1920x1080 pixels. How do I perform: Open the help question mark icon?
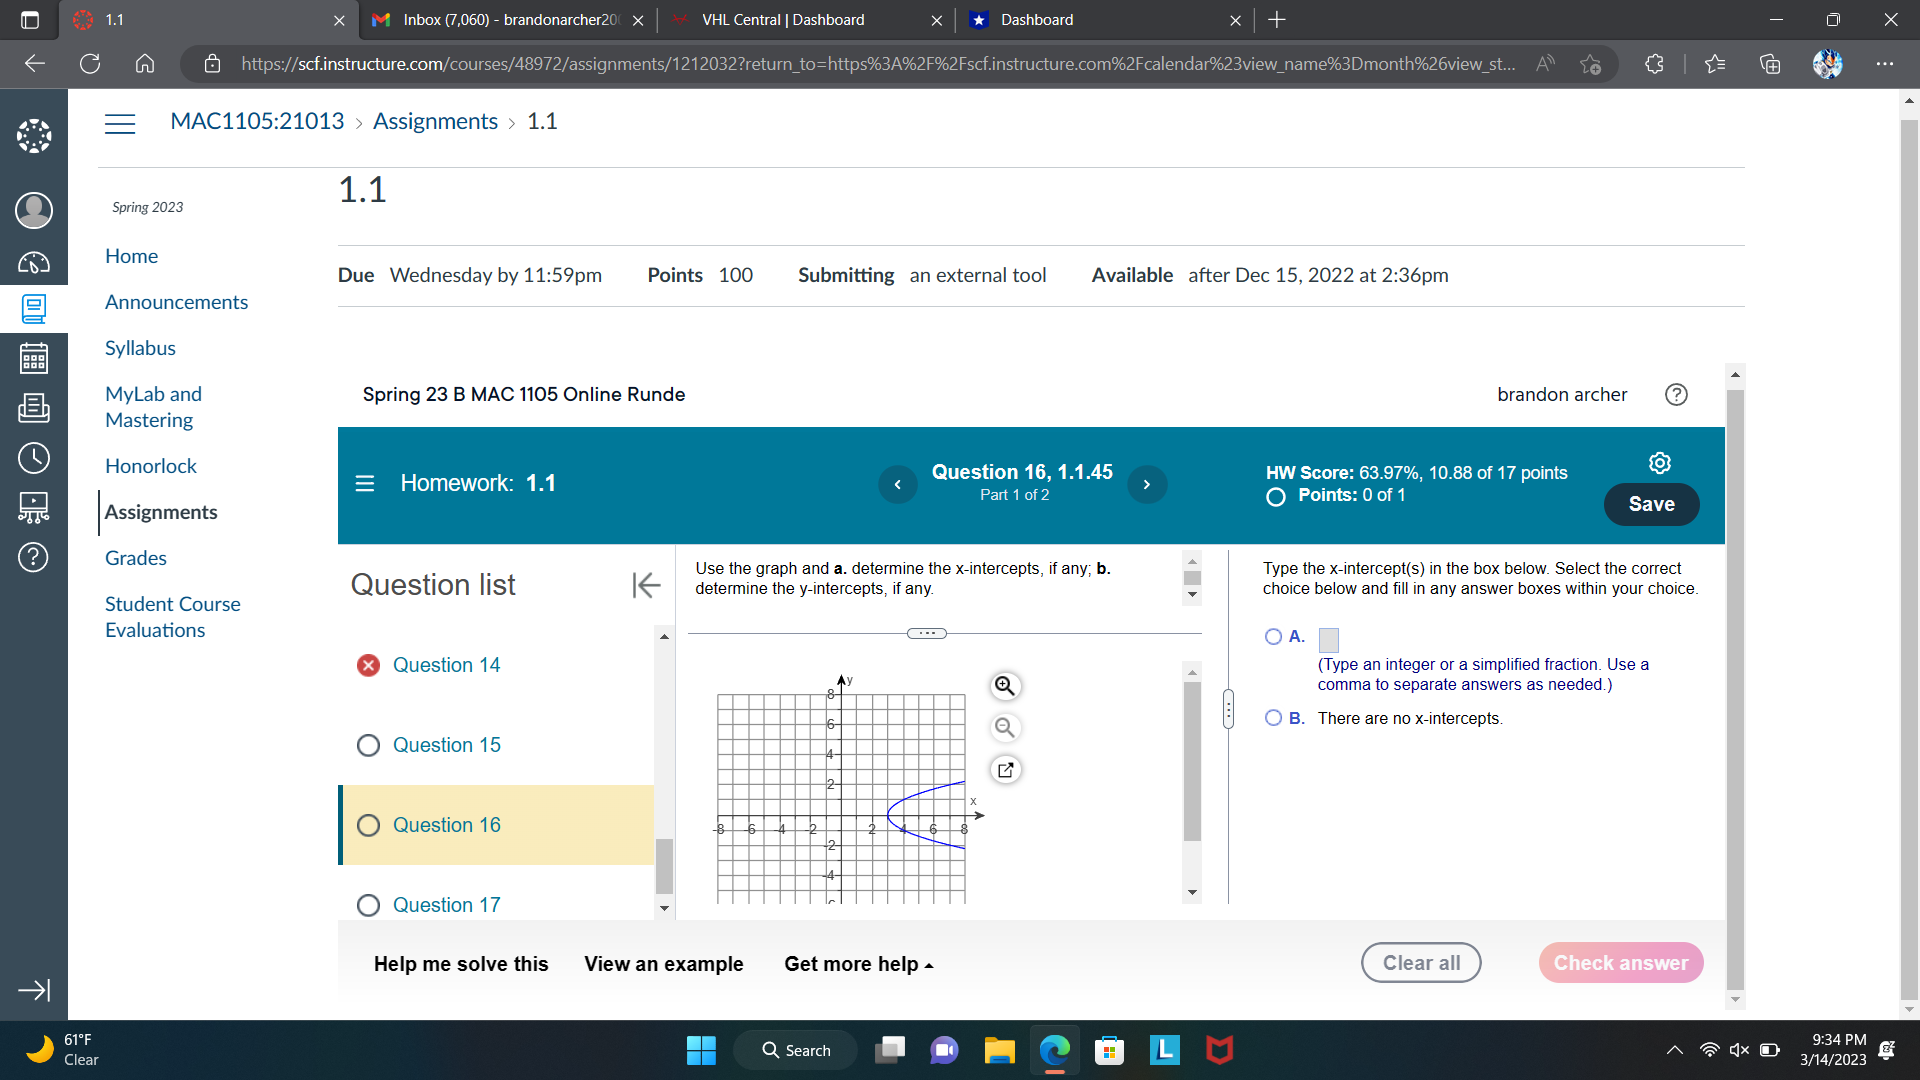pos(1675,394)
